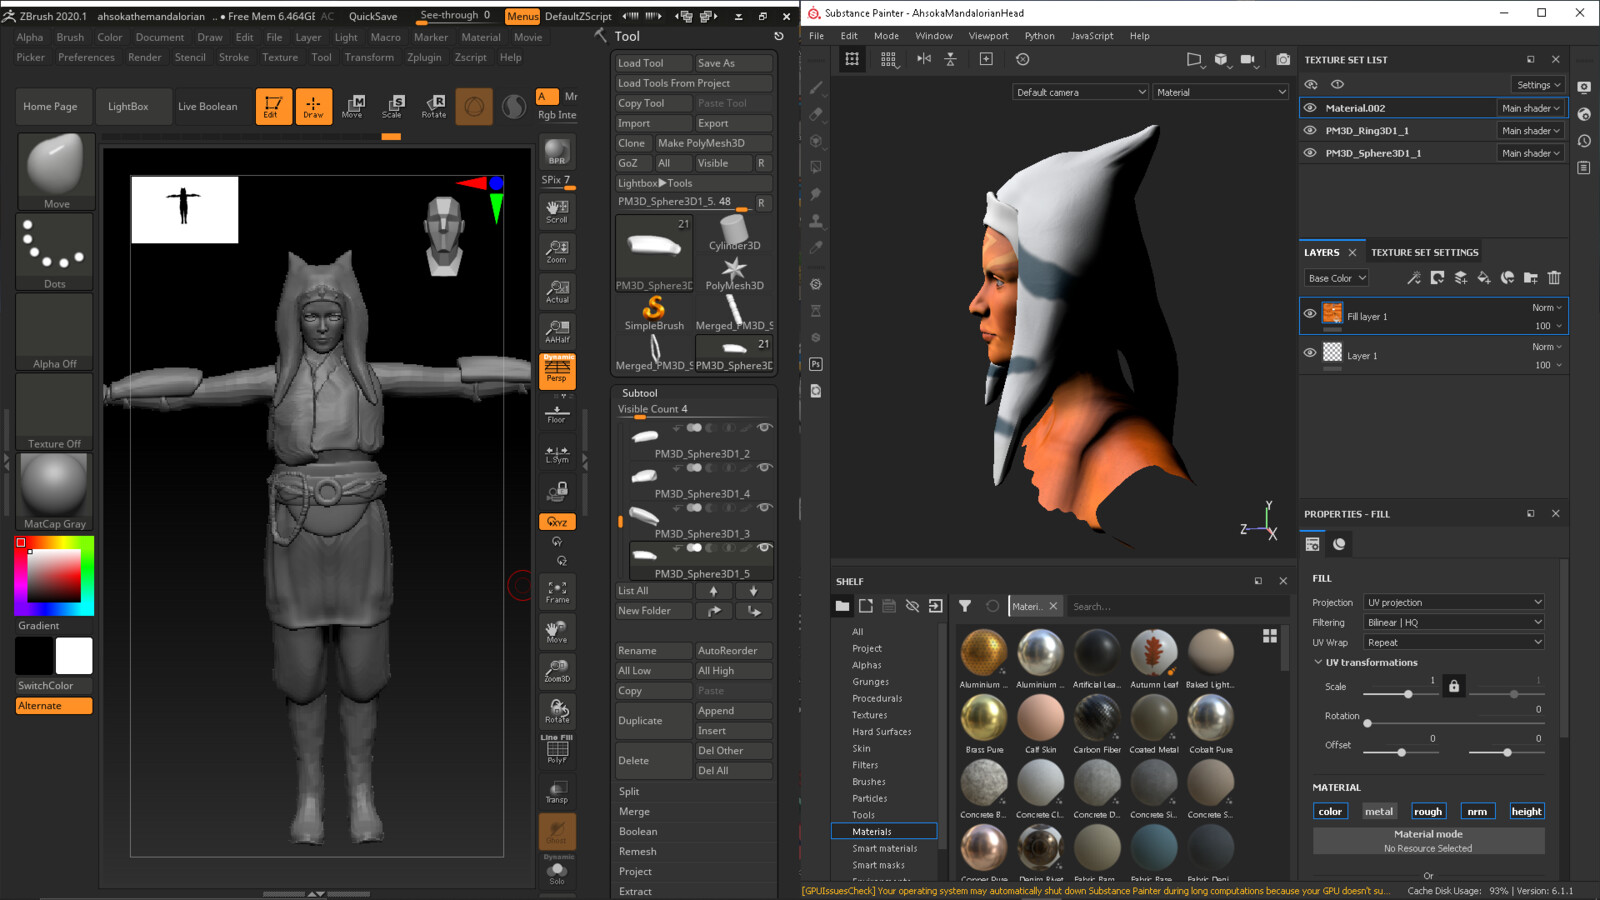The image size is (1600, 900).
Task: Toggle Transp transparency button in ZBrush
Action: tap(557, 792)
